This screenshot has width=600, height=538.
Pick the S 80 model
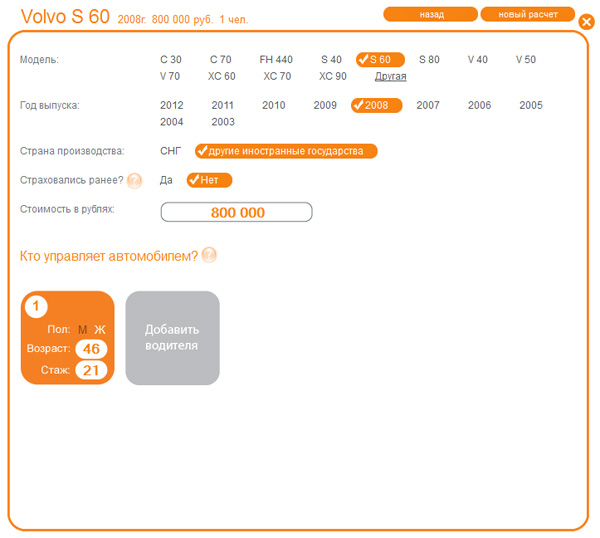tap(429, 60)
